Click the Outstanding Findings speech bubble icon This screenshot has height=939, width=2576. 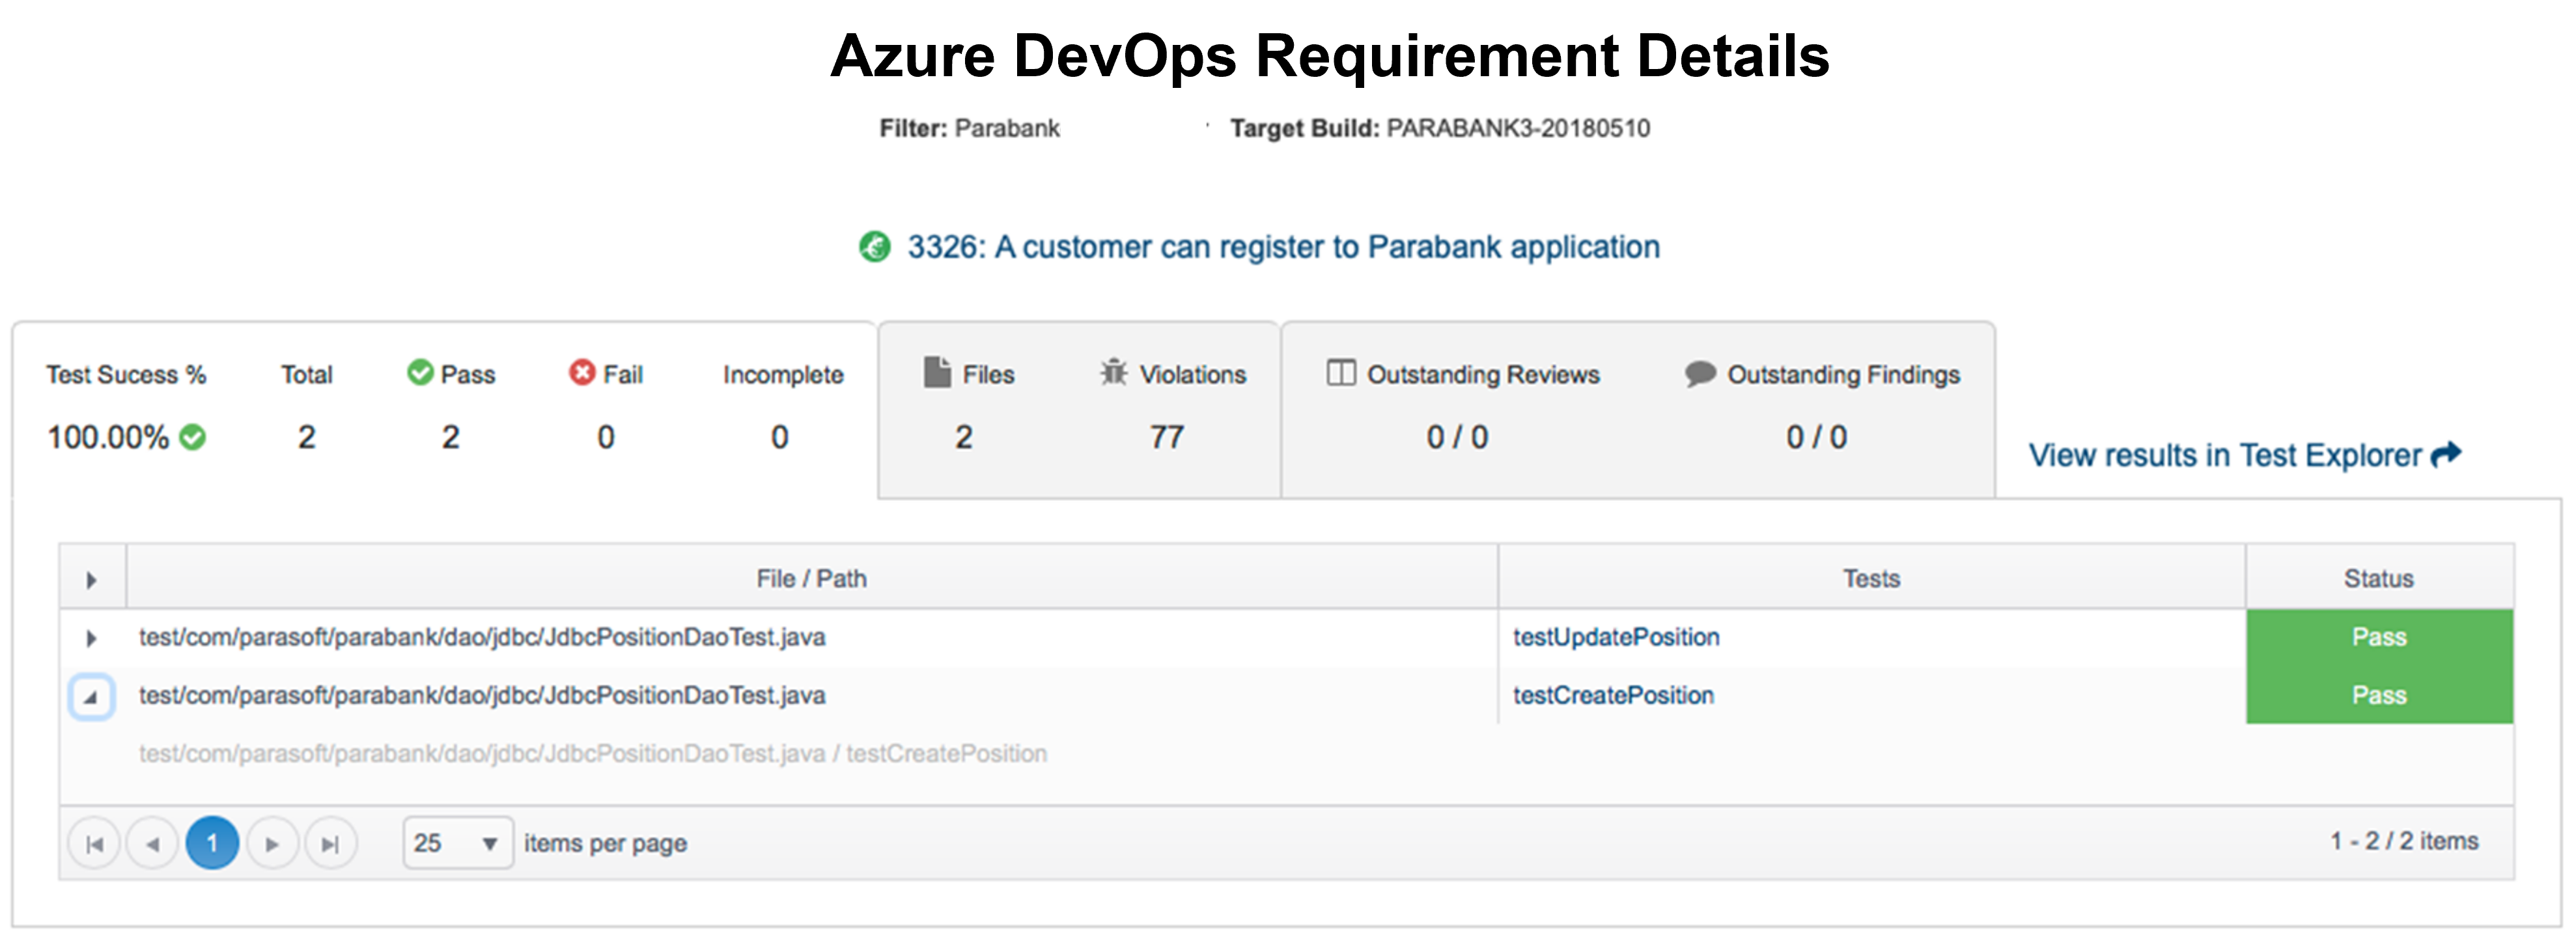tap(1700, 374)
